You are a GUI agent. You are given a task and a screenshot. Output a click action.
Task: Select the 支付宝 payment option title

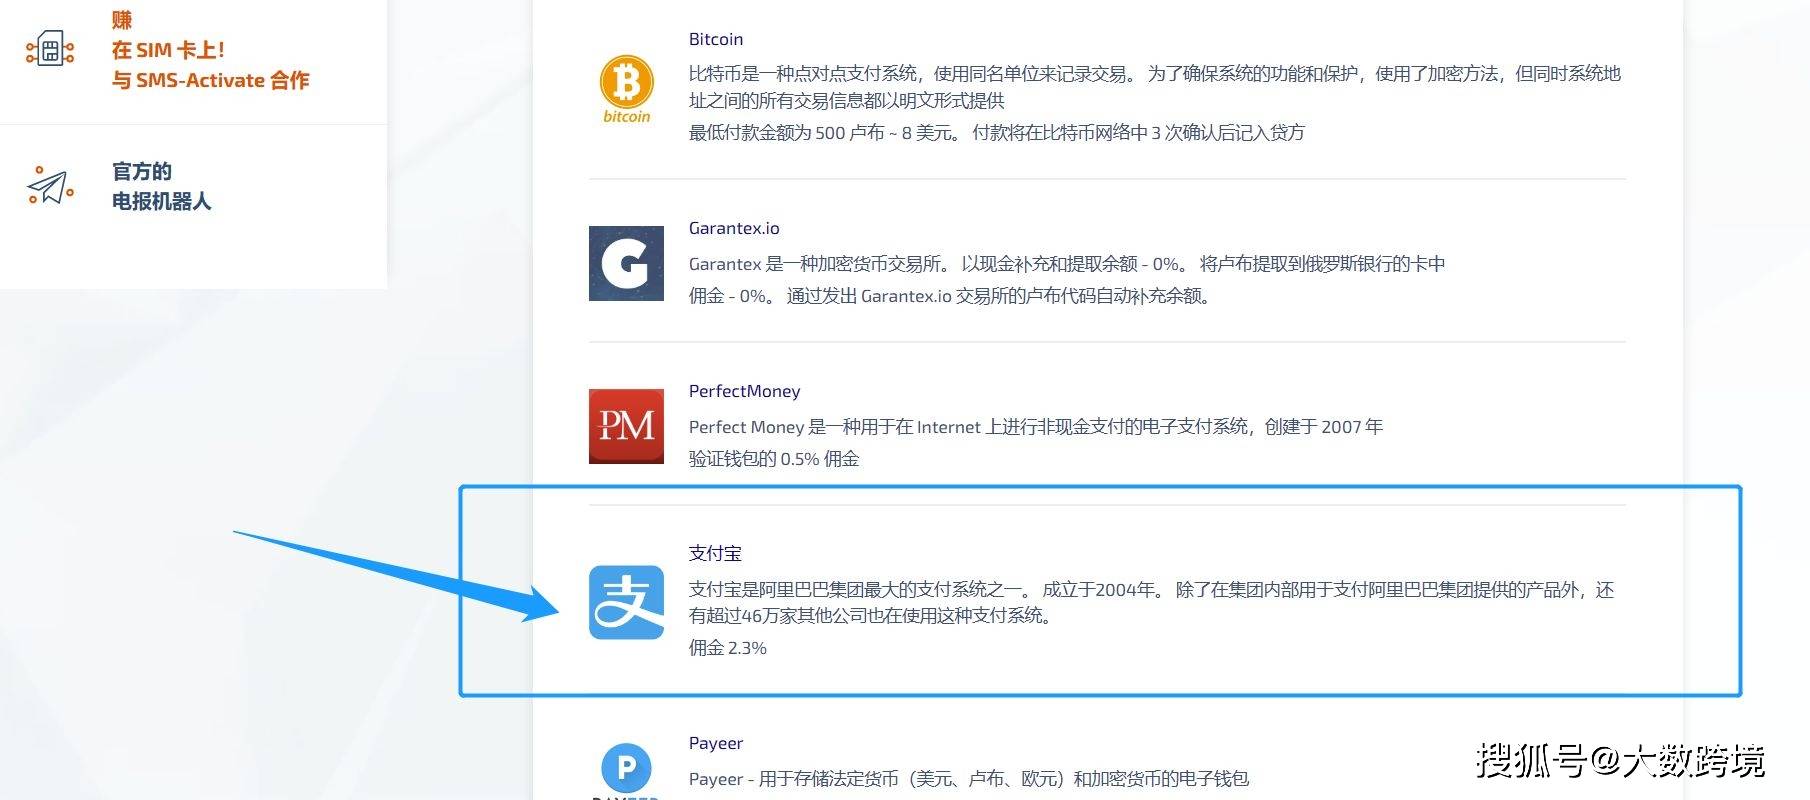click(x=715, y=553)
